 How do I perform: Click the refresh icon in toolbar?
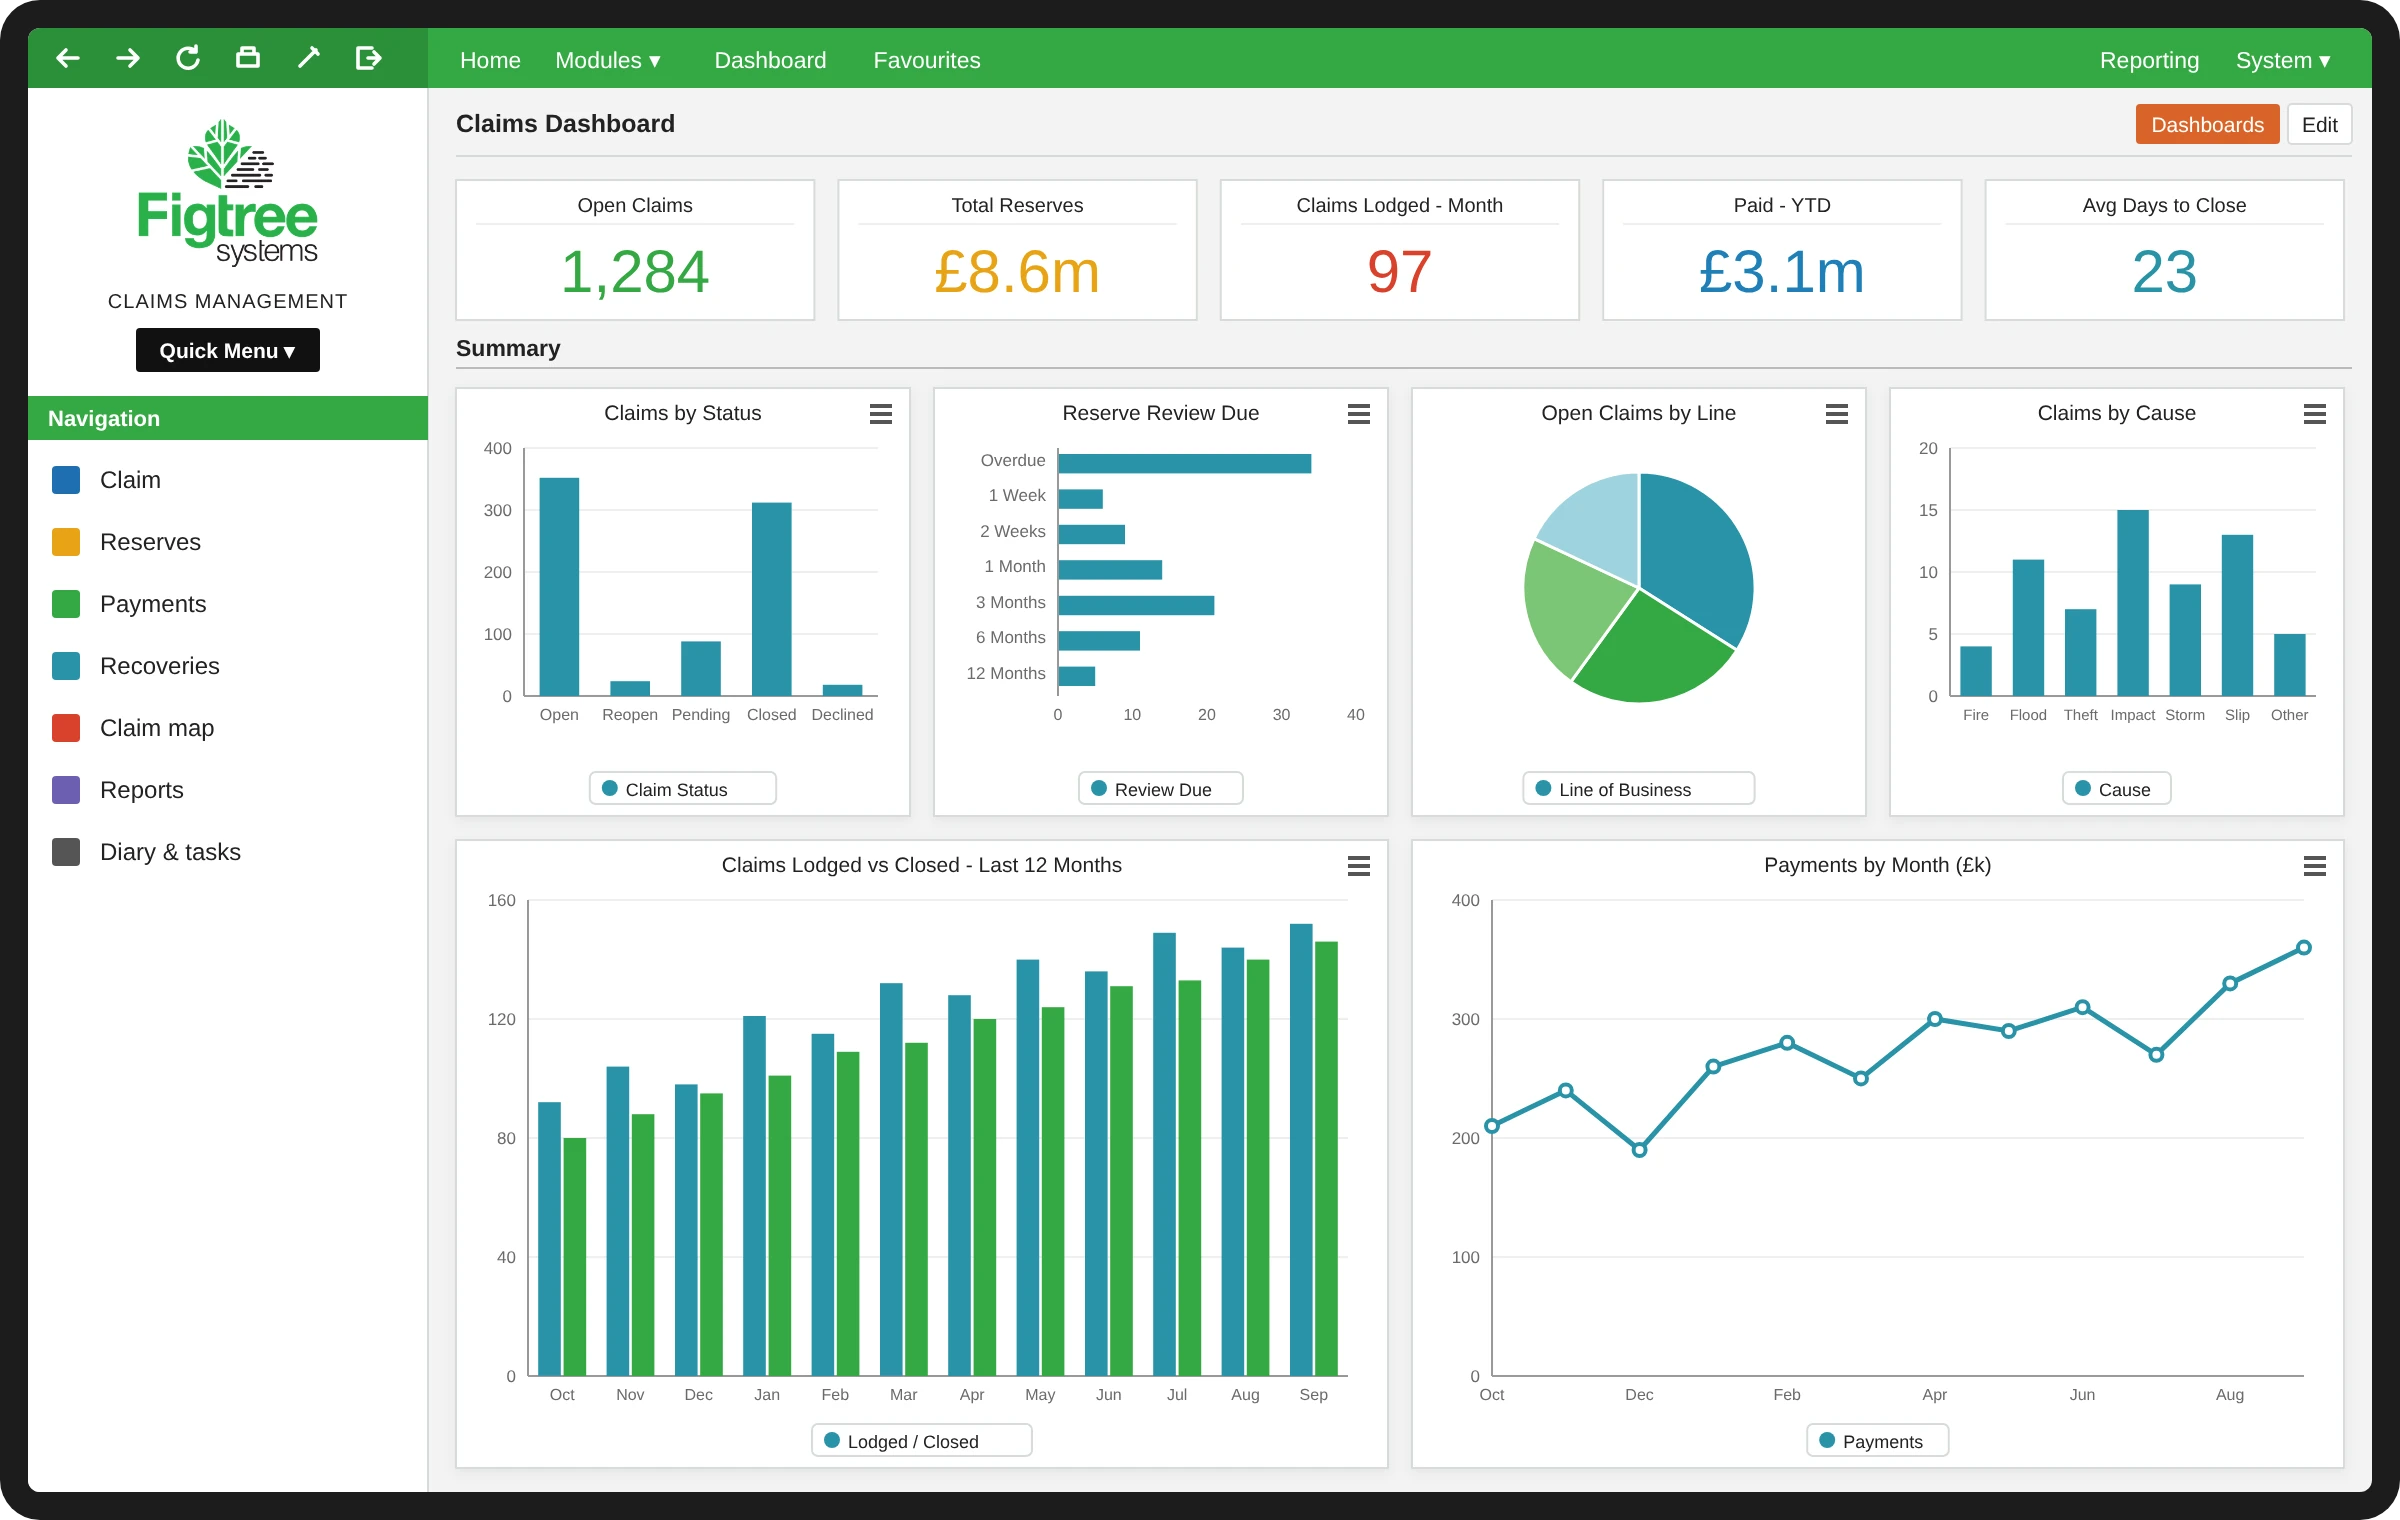[x=188, y=58]
